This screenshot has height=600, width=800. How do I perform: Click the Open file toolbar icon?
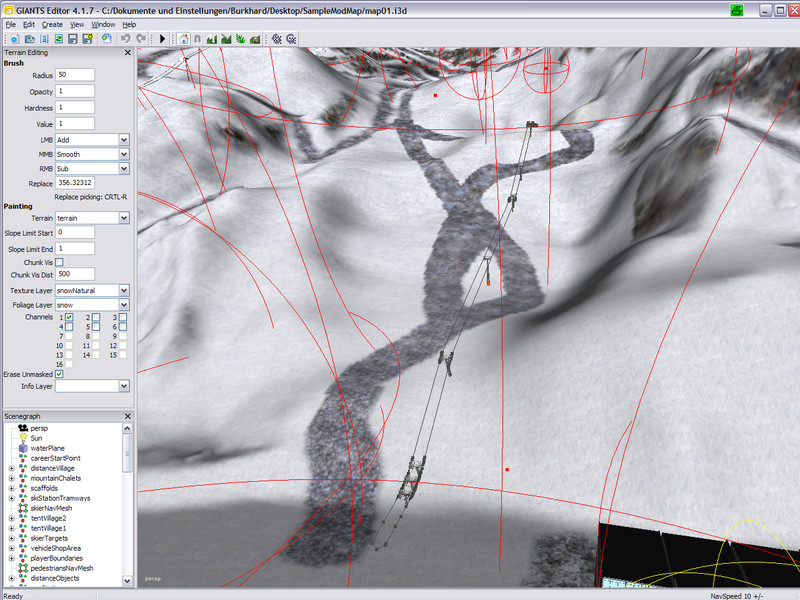pos(30,39)
